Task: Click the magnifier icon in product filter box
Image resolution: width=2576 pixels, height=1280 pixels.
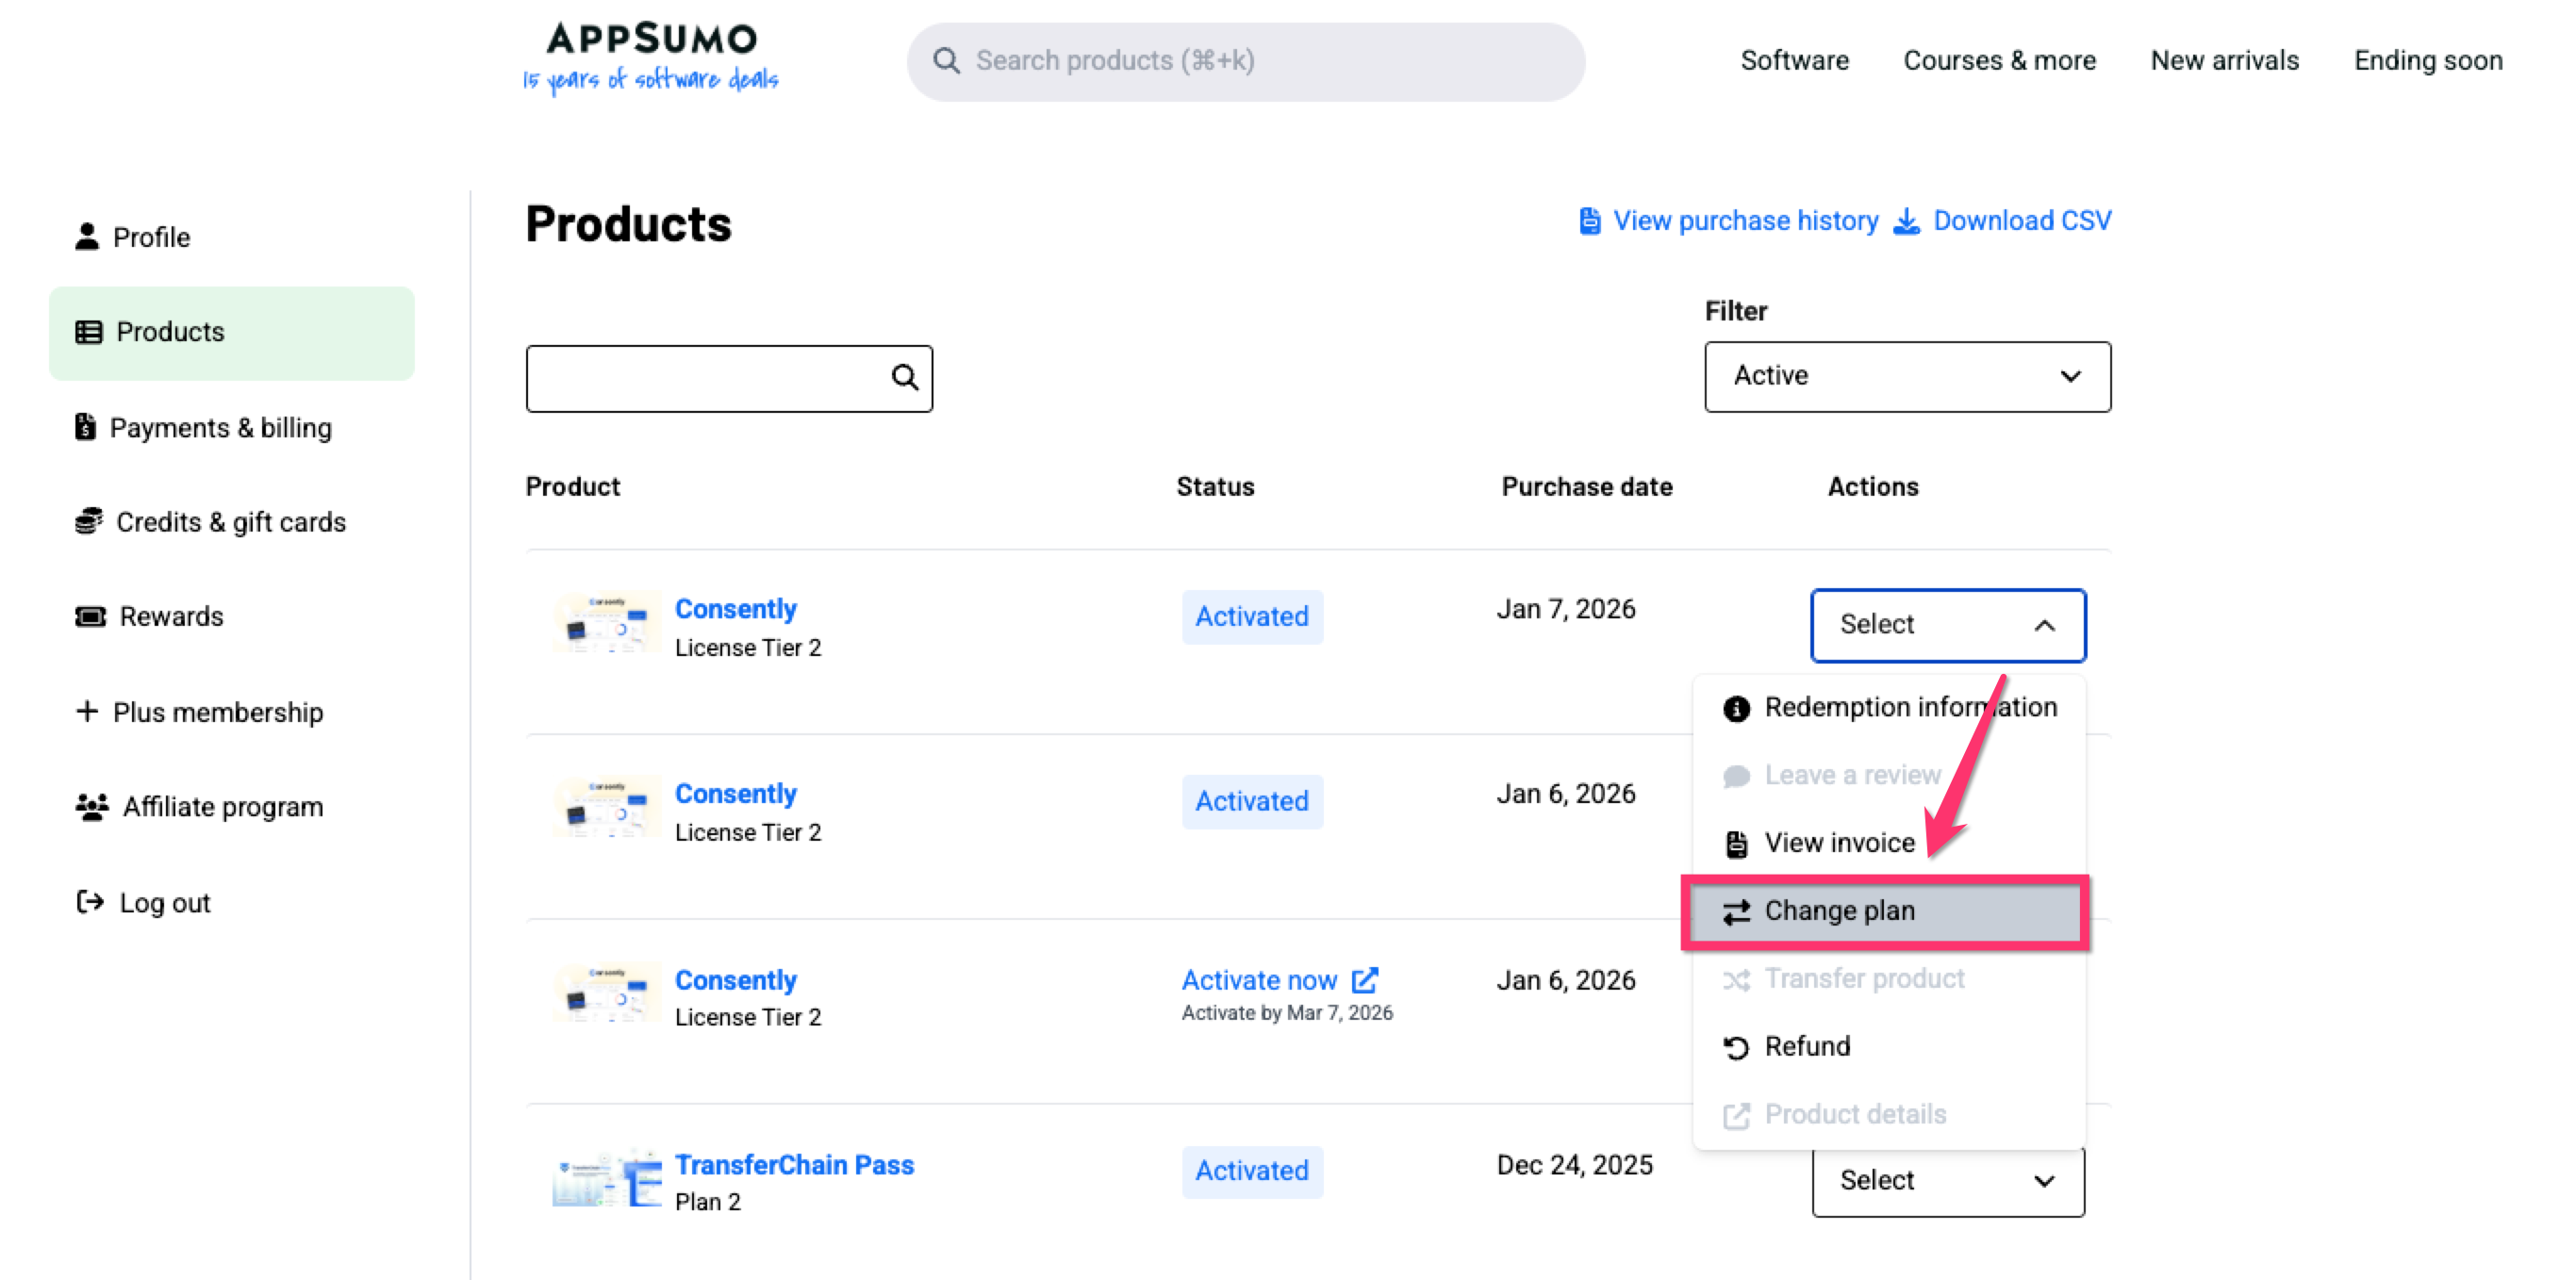Action: pos(904,377)
